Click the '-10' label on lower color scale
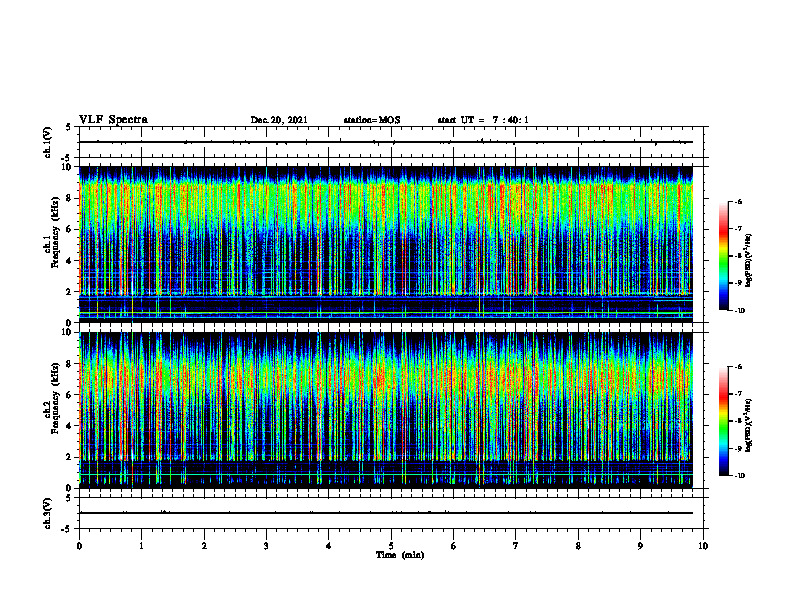 click(x=739, y=476)
